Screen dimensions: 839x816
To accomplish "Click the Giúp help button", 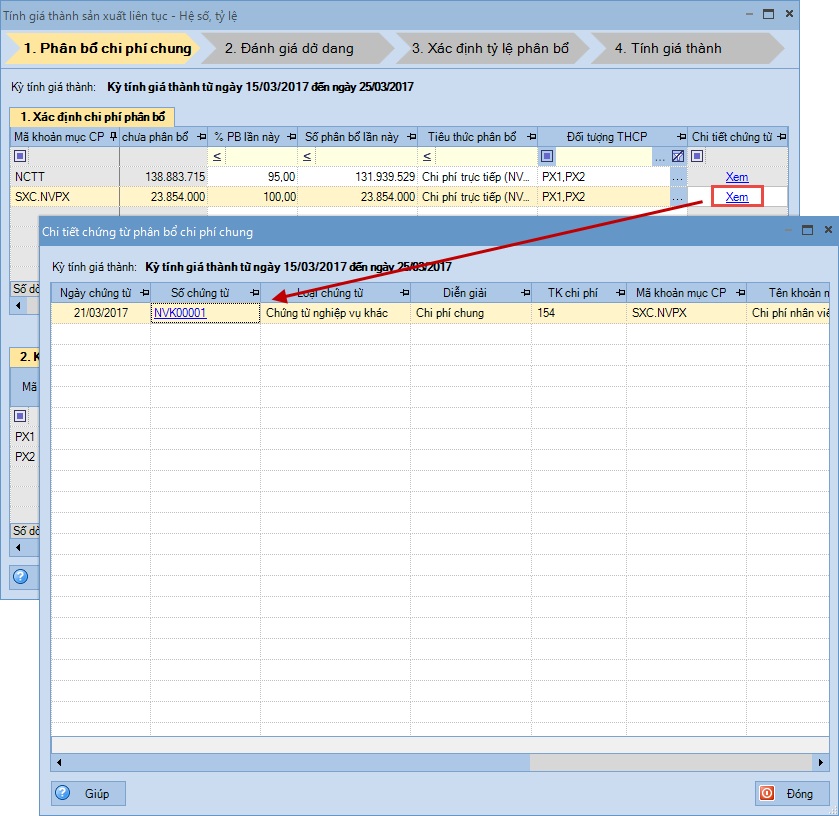I will pos(88,793).
